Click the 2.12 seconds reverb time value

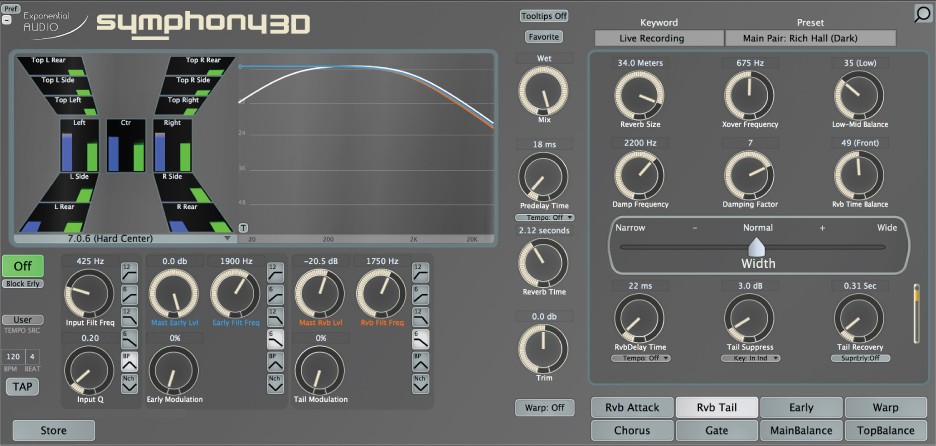544,230
